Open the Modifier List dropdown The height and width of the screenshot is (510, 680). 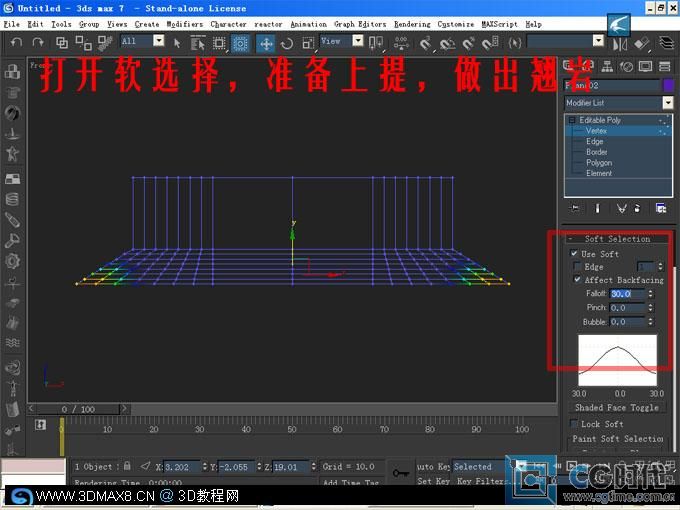pyautogui.click(x=667, y=103)
